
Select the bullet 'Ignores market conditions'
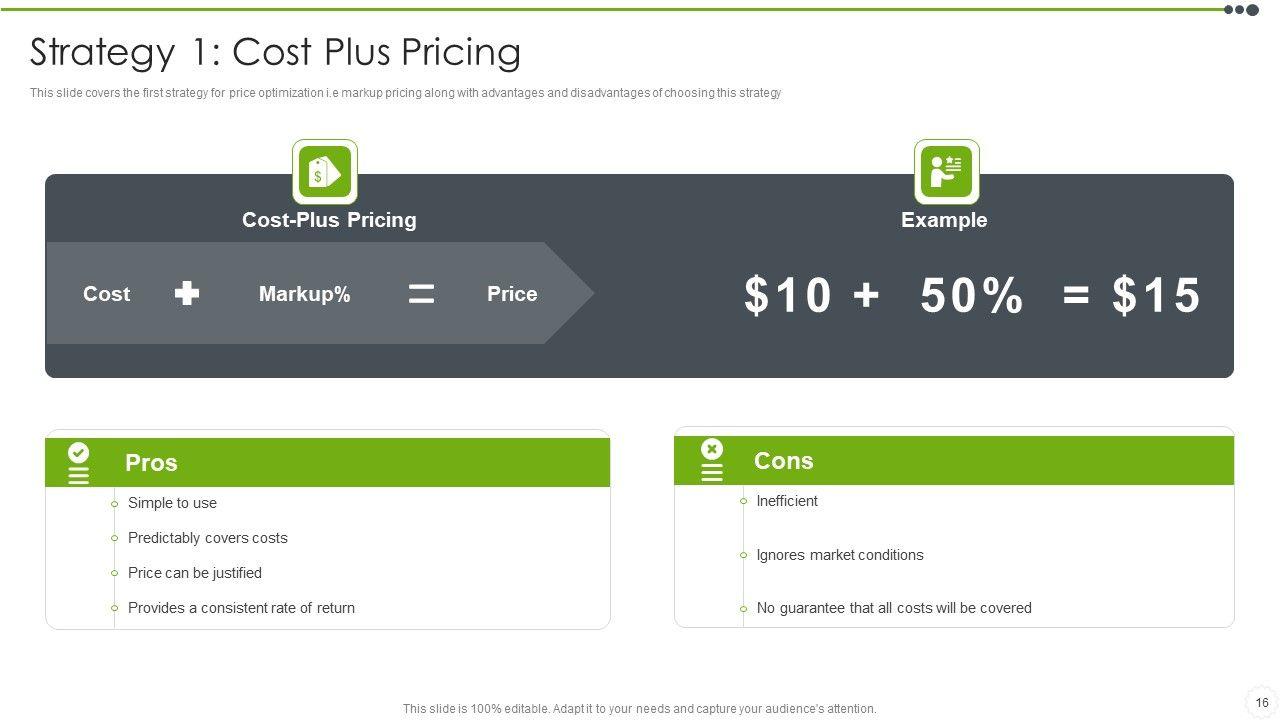(840, 555)
